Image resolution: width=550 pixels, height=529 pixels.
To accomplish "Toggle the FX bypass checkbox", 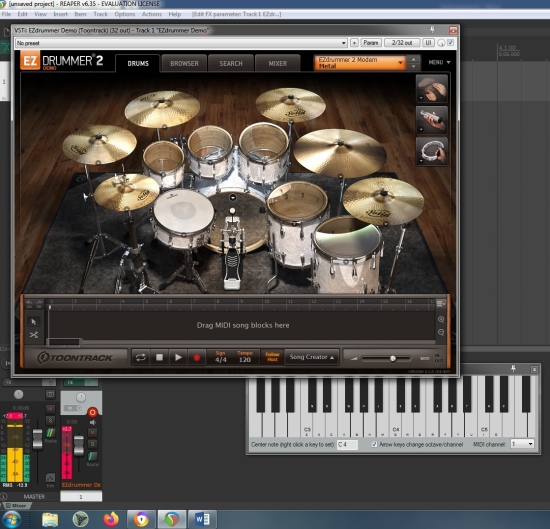I will tap(450, 43).
